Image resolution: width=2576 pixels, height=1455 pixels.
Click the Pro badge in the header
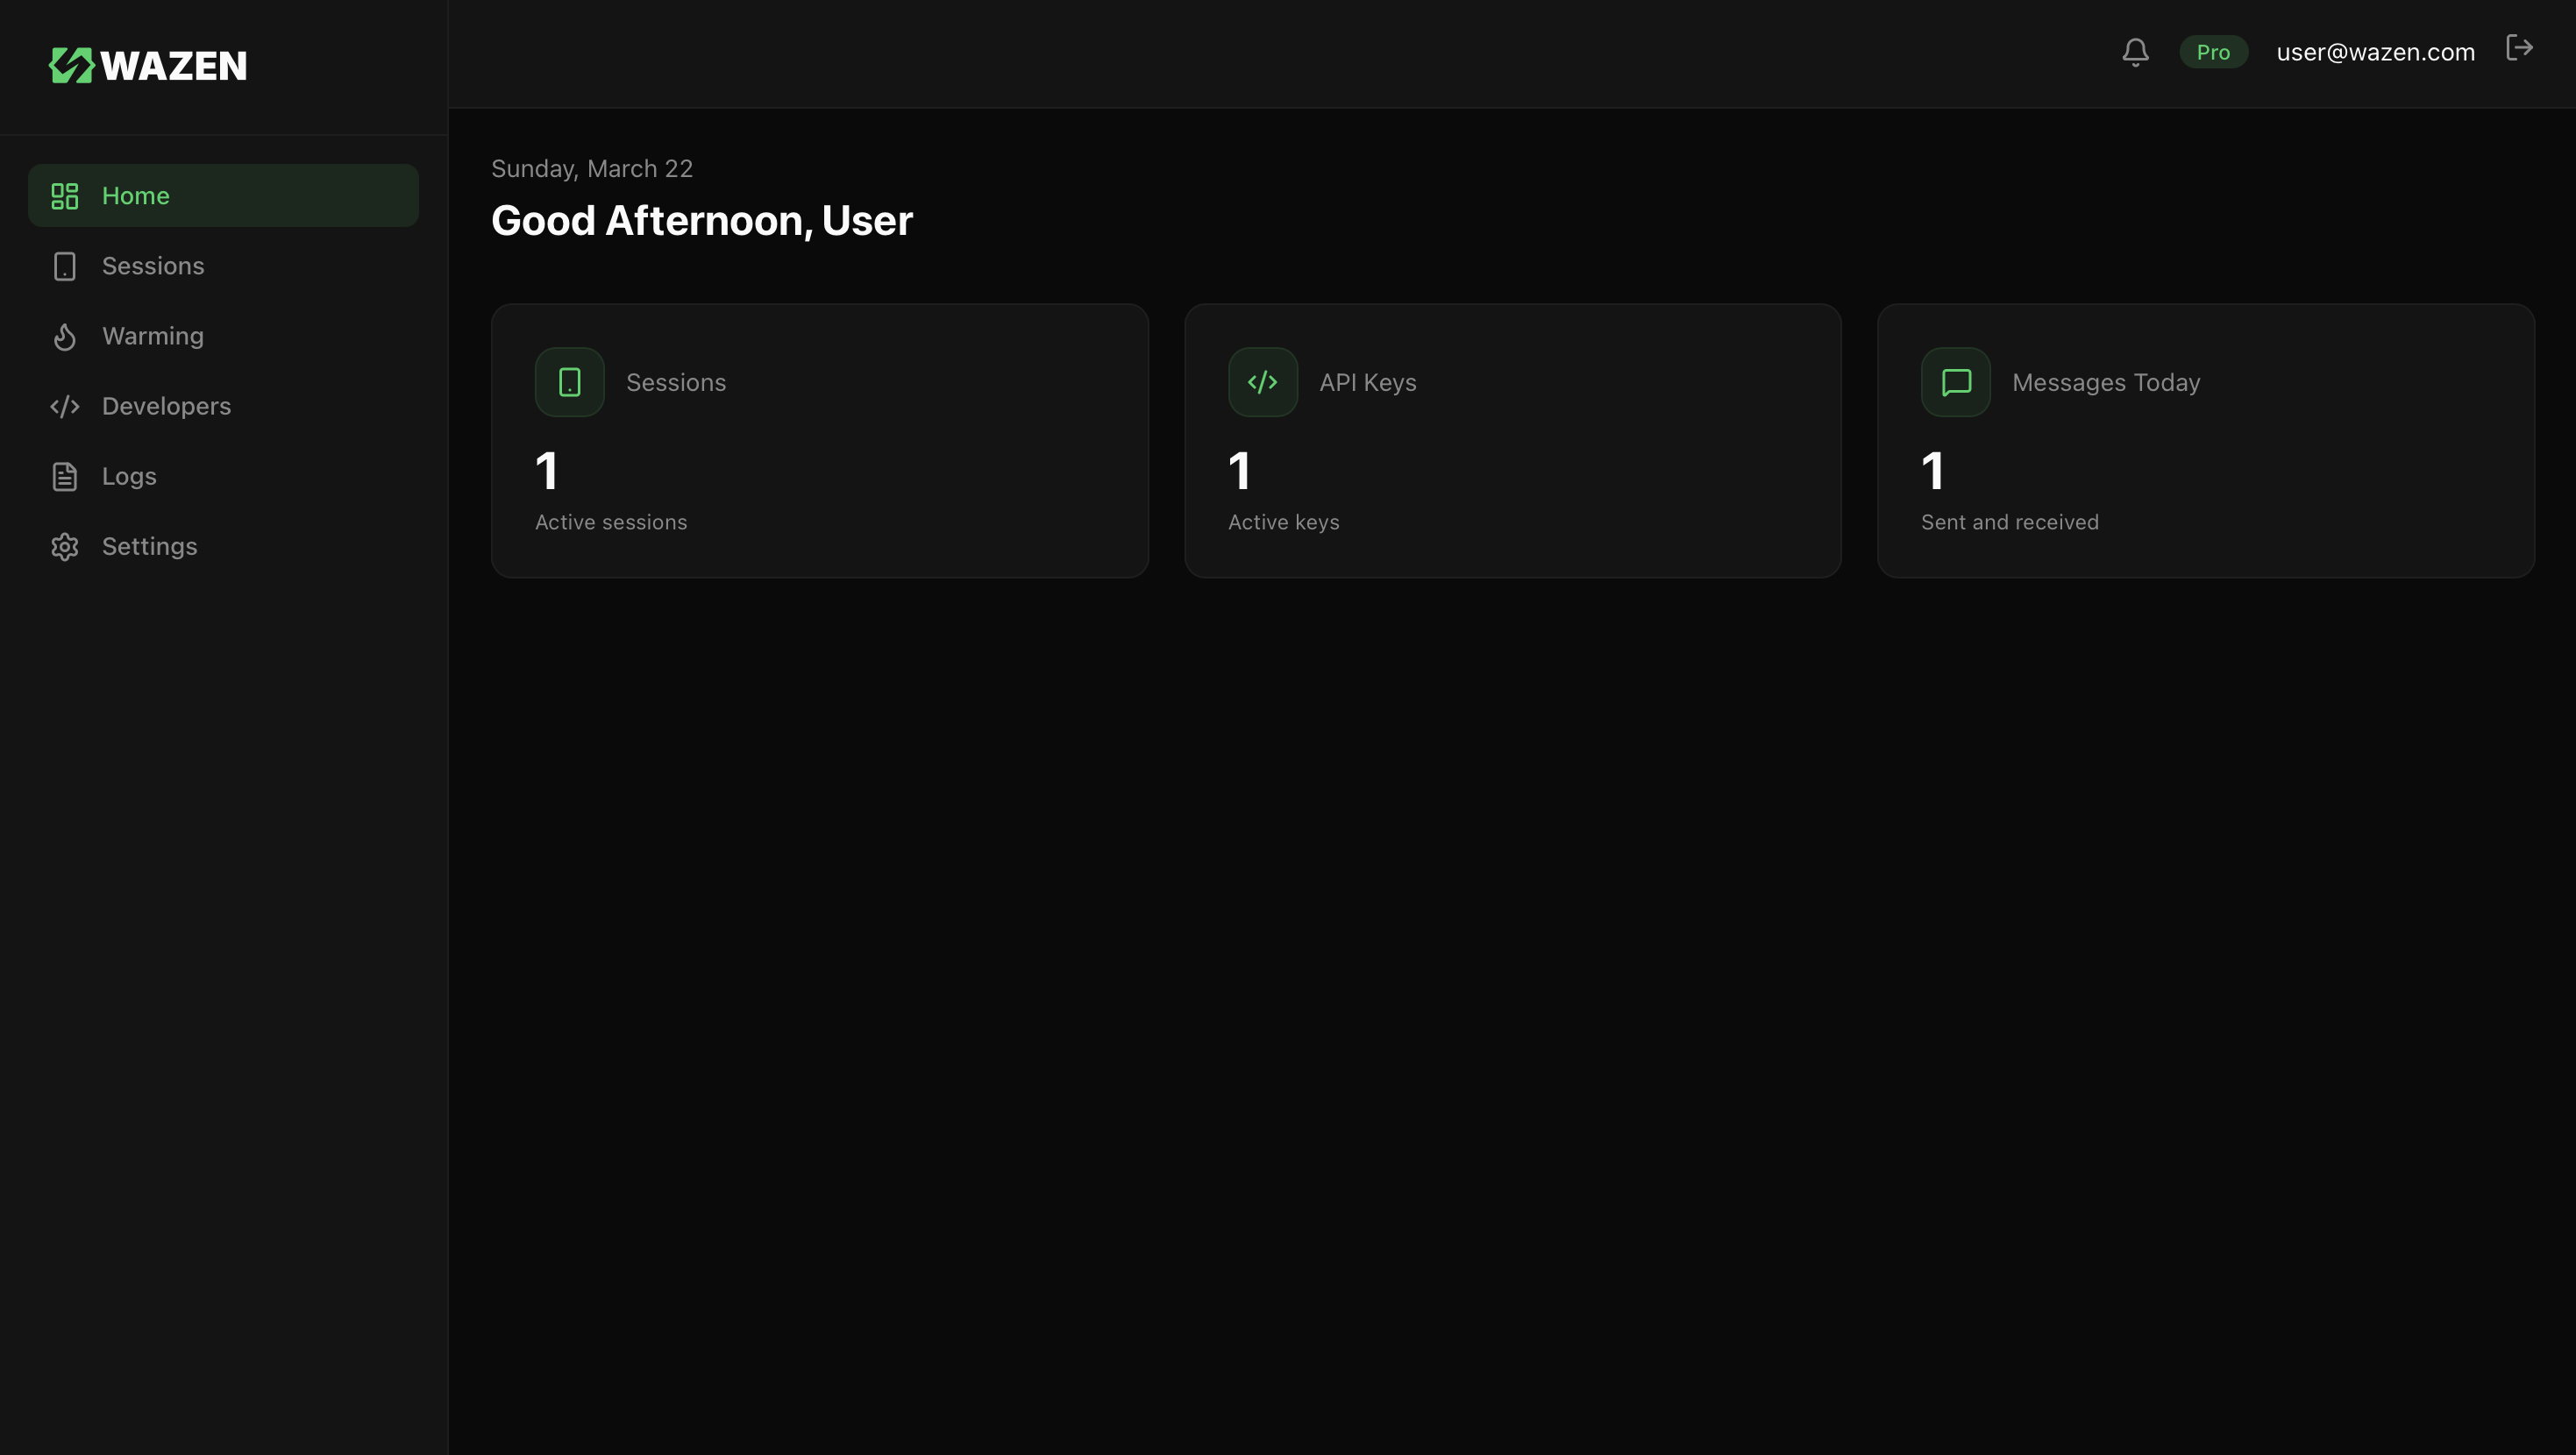(2214, 51)
